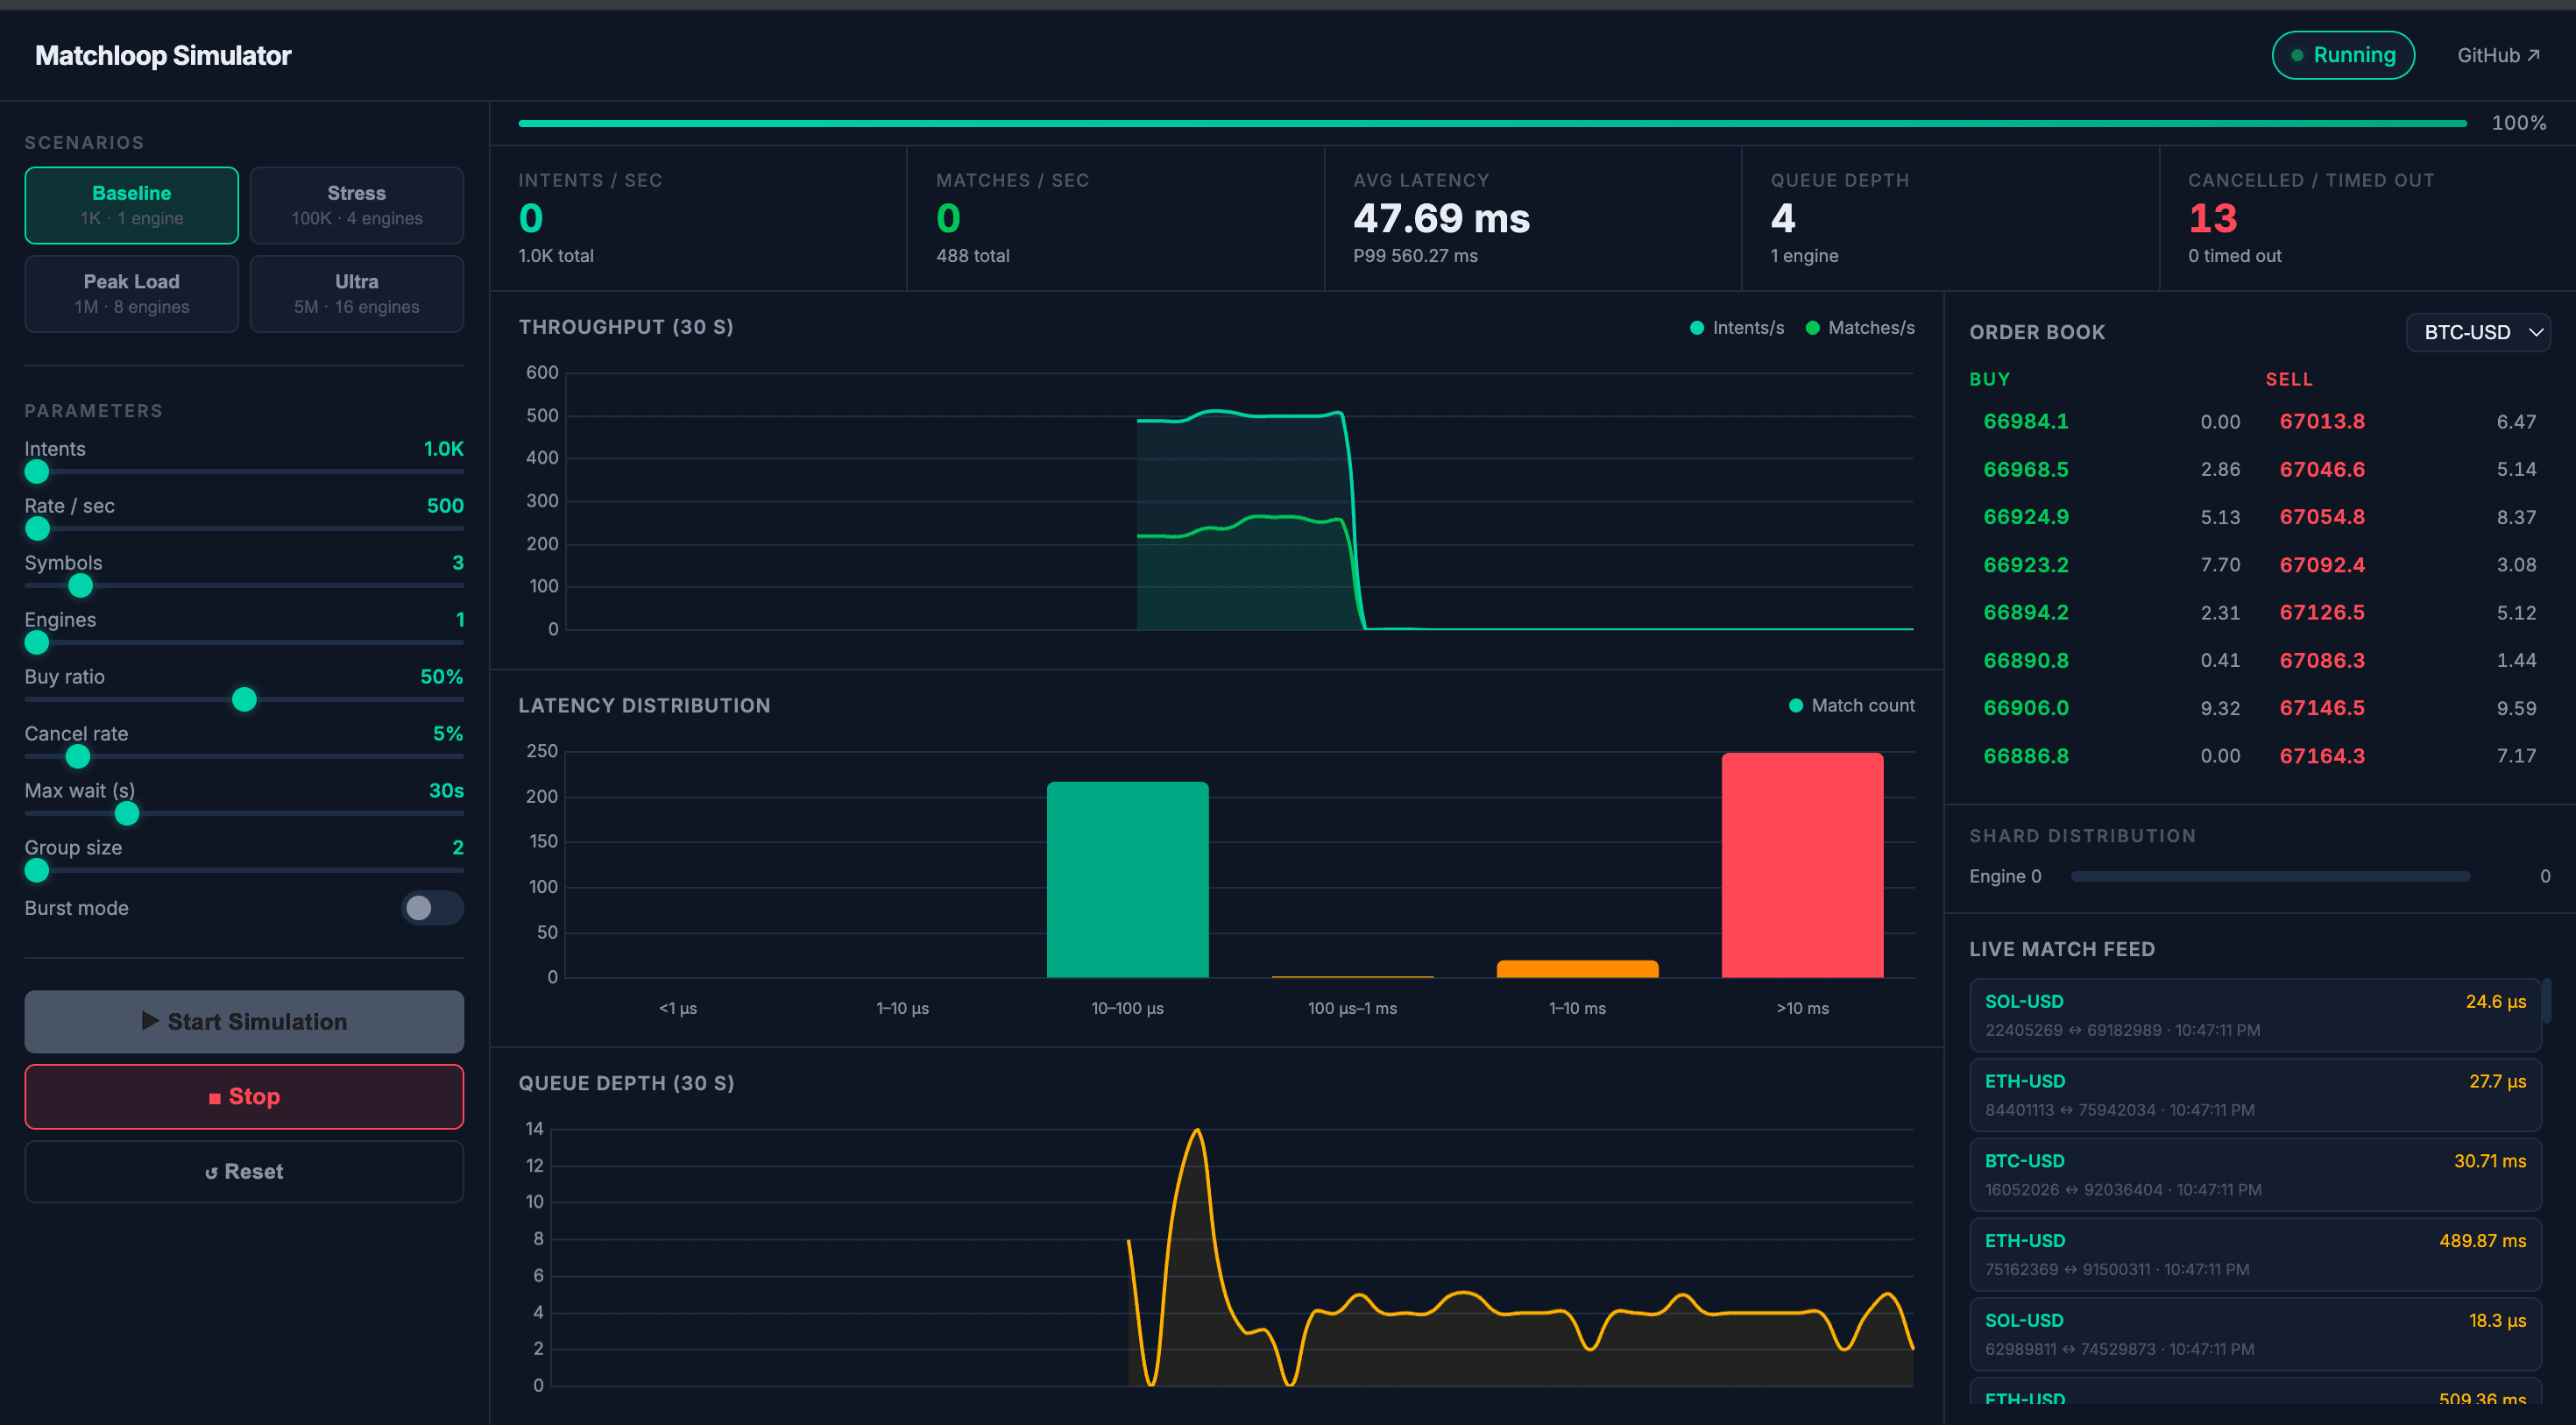Click the live match feed scrollbar
Screen dimensions: 2576x1425
(x=2546, y=1001)
